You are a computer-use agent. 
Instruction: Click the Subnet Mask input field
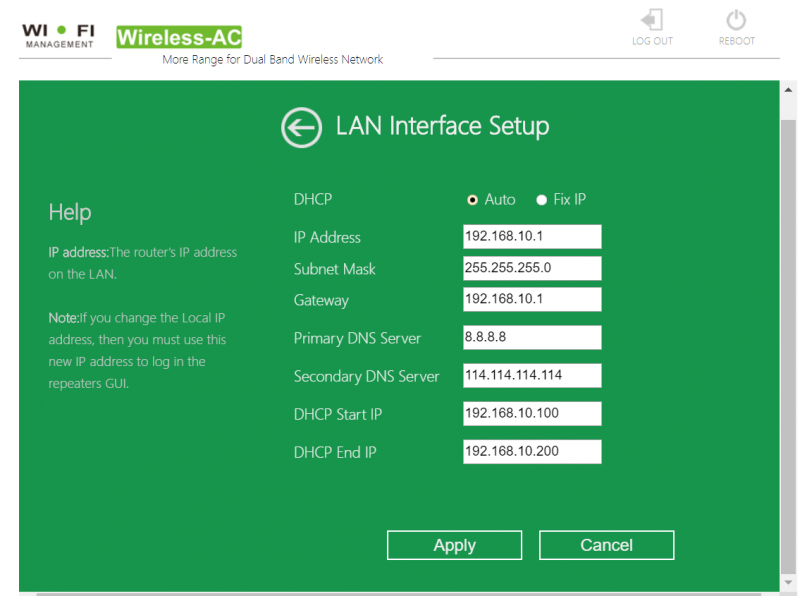(x=532, y=268)
